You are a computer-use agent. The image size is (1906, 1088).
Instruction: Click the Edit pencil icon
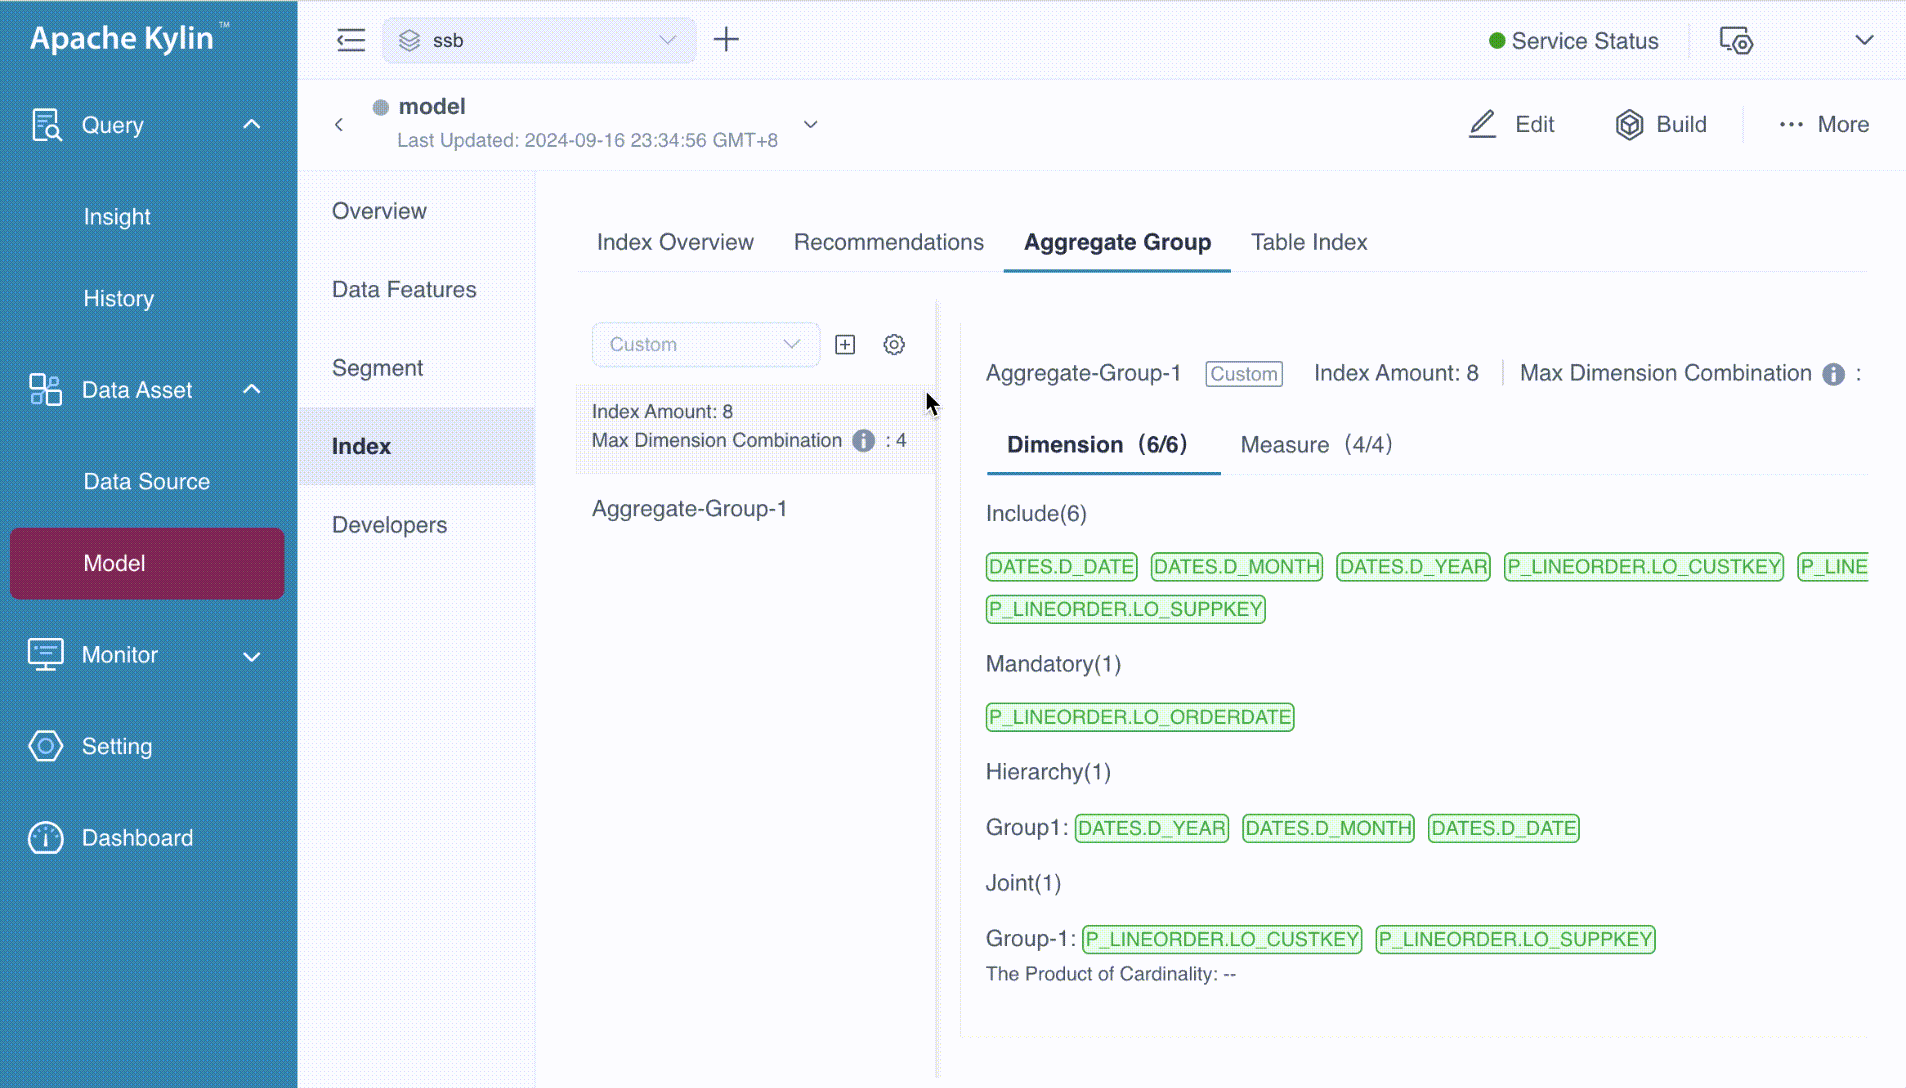[x=1482, y=125]
